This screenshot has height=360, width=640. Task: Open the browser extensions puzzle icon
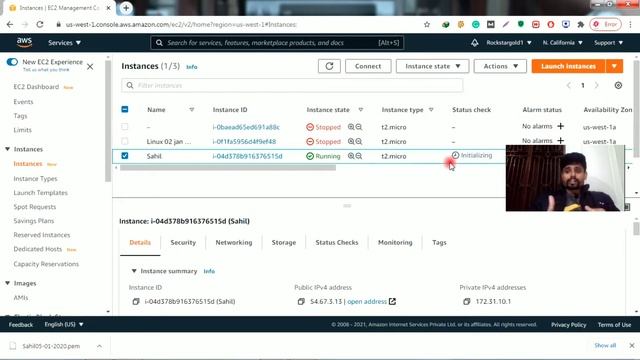580,24
